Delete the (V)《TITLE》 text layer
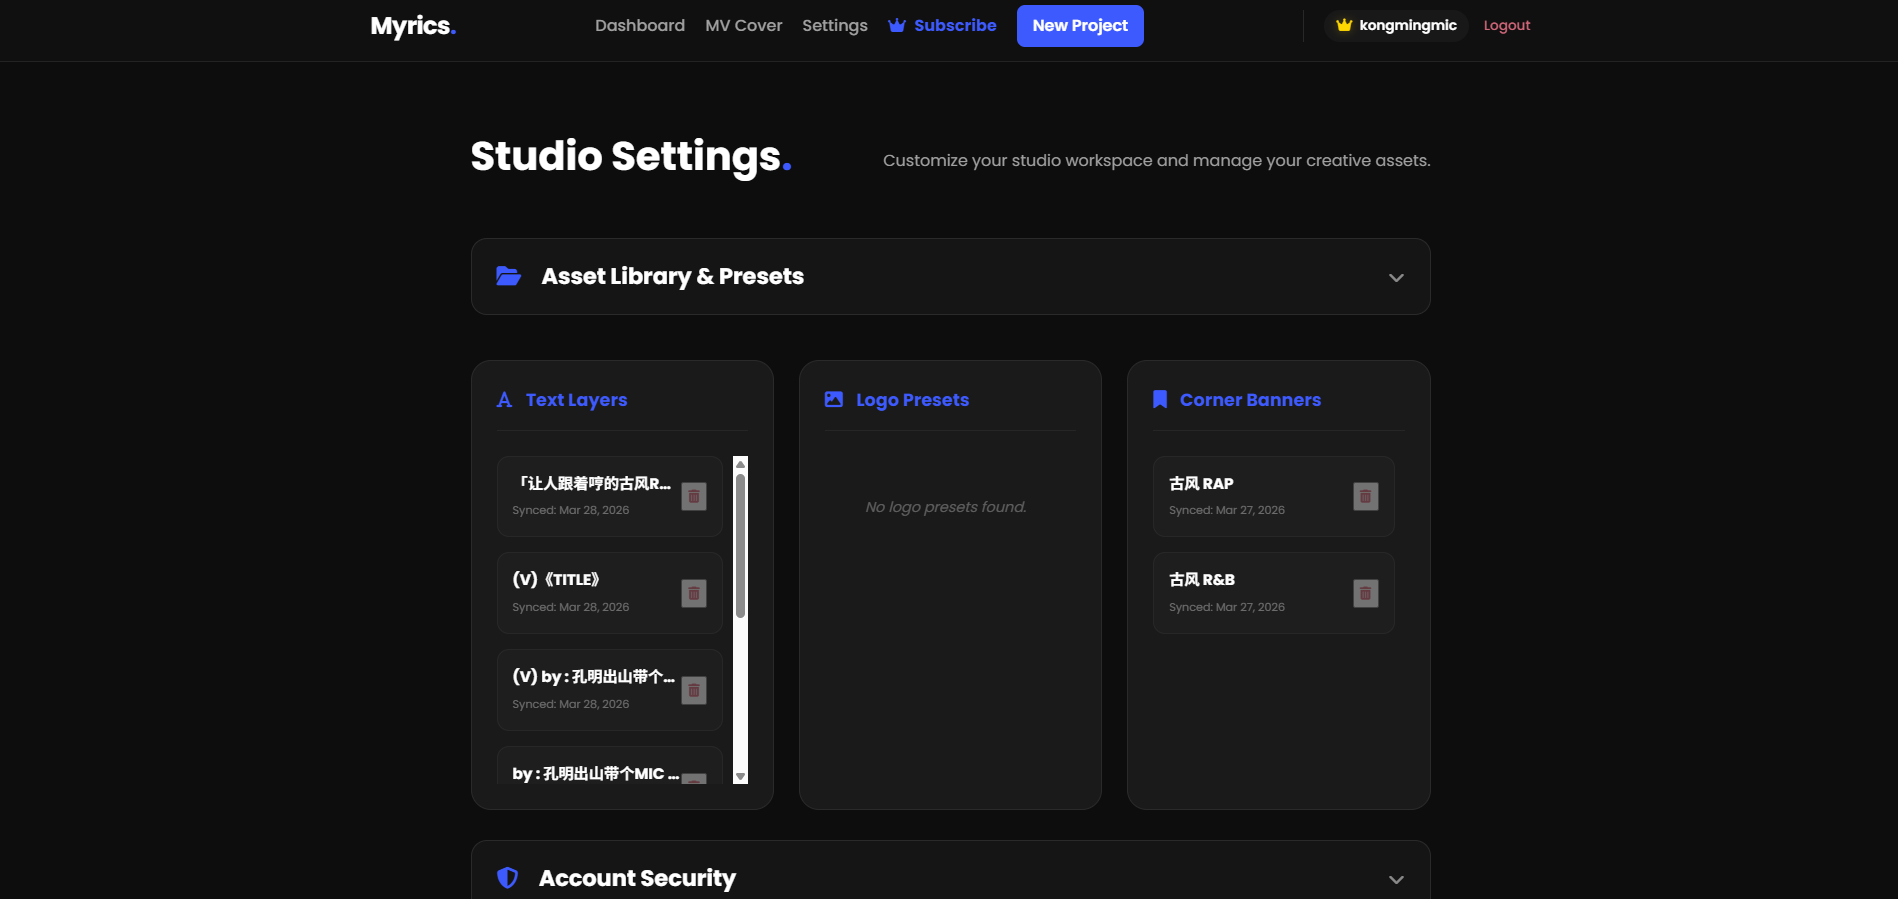This screenshot has width=1898, height=899. (694, 594)
